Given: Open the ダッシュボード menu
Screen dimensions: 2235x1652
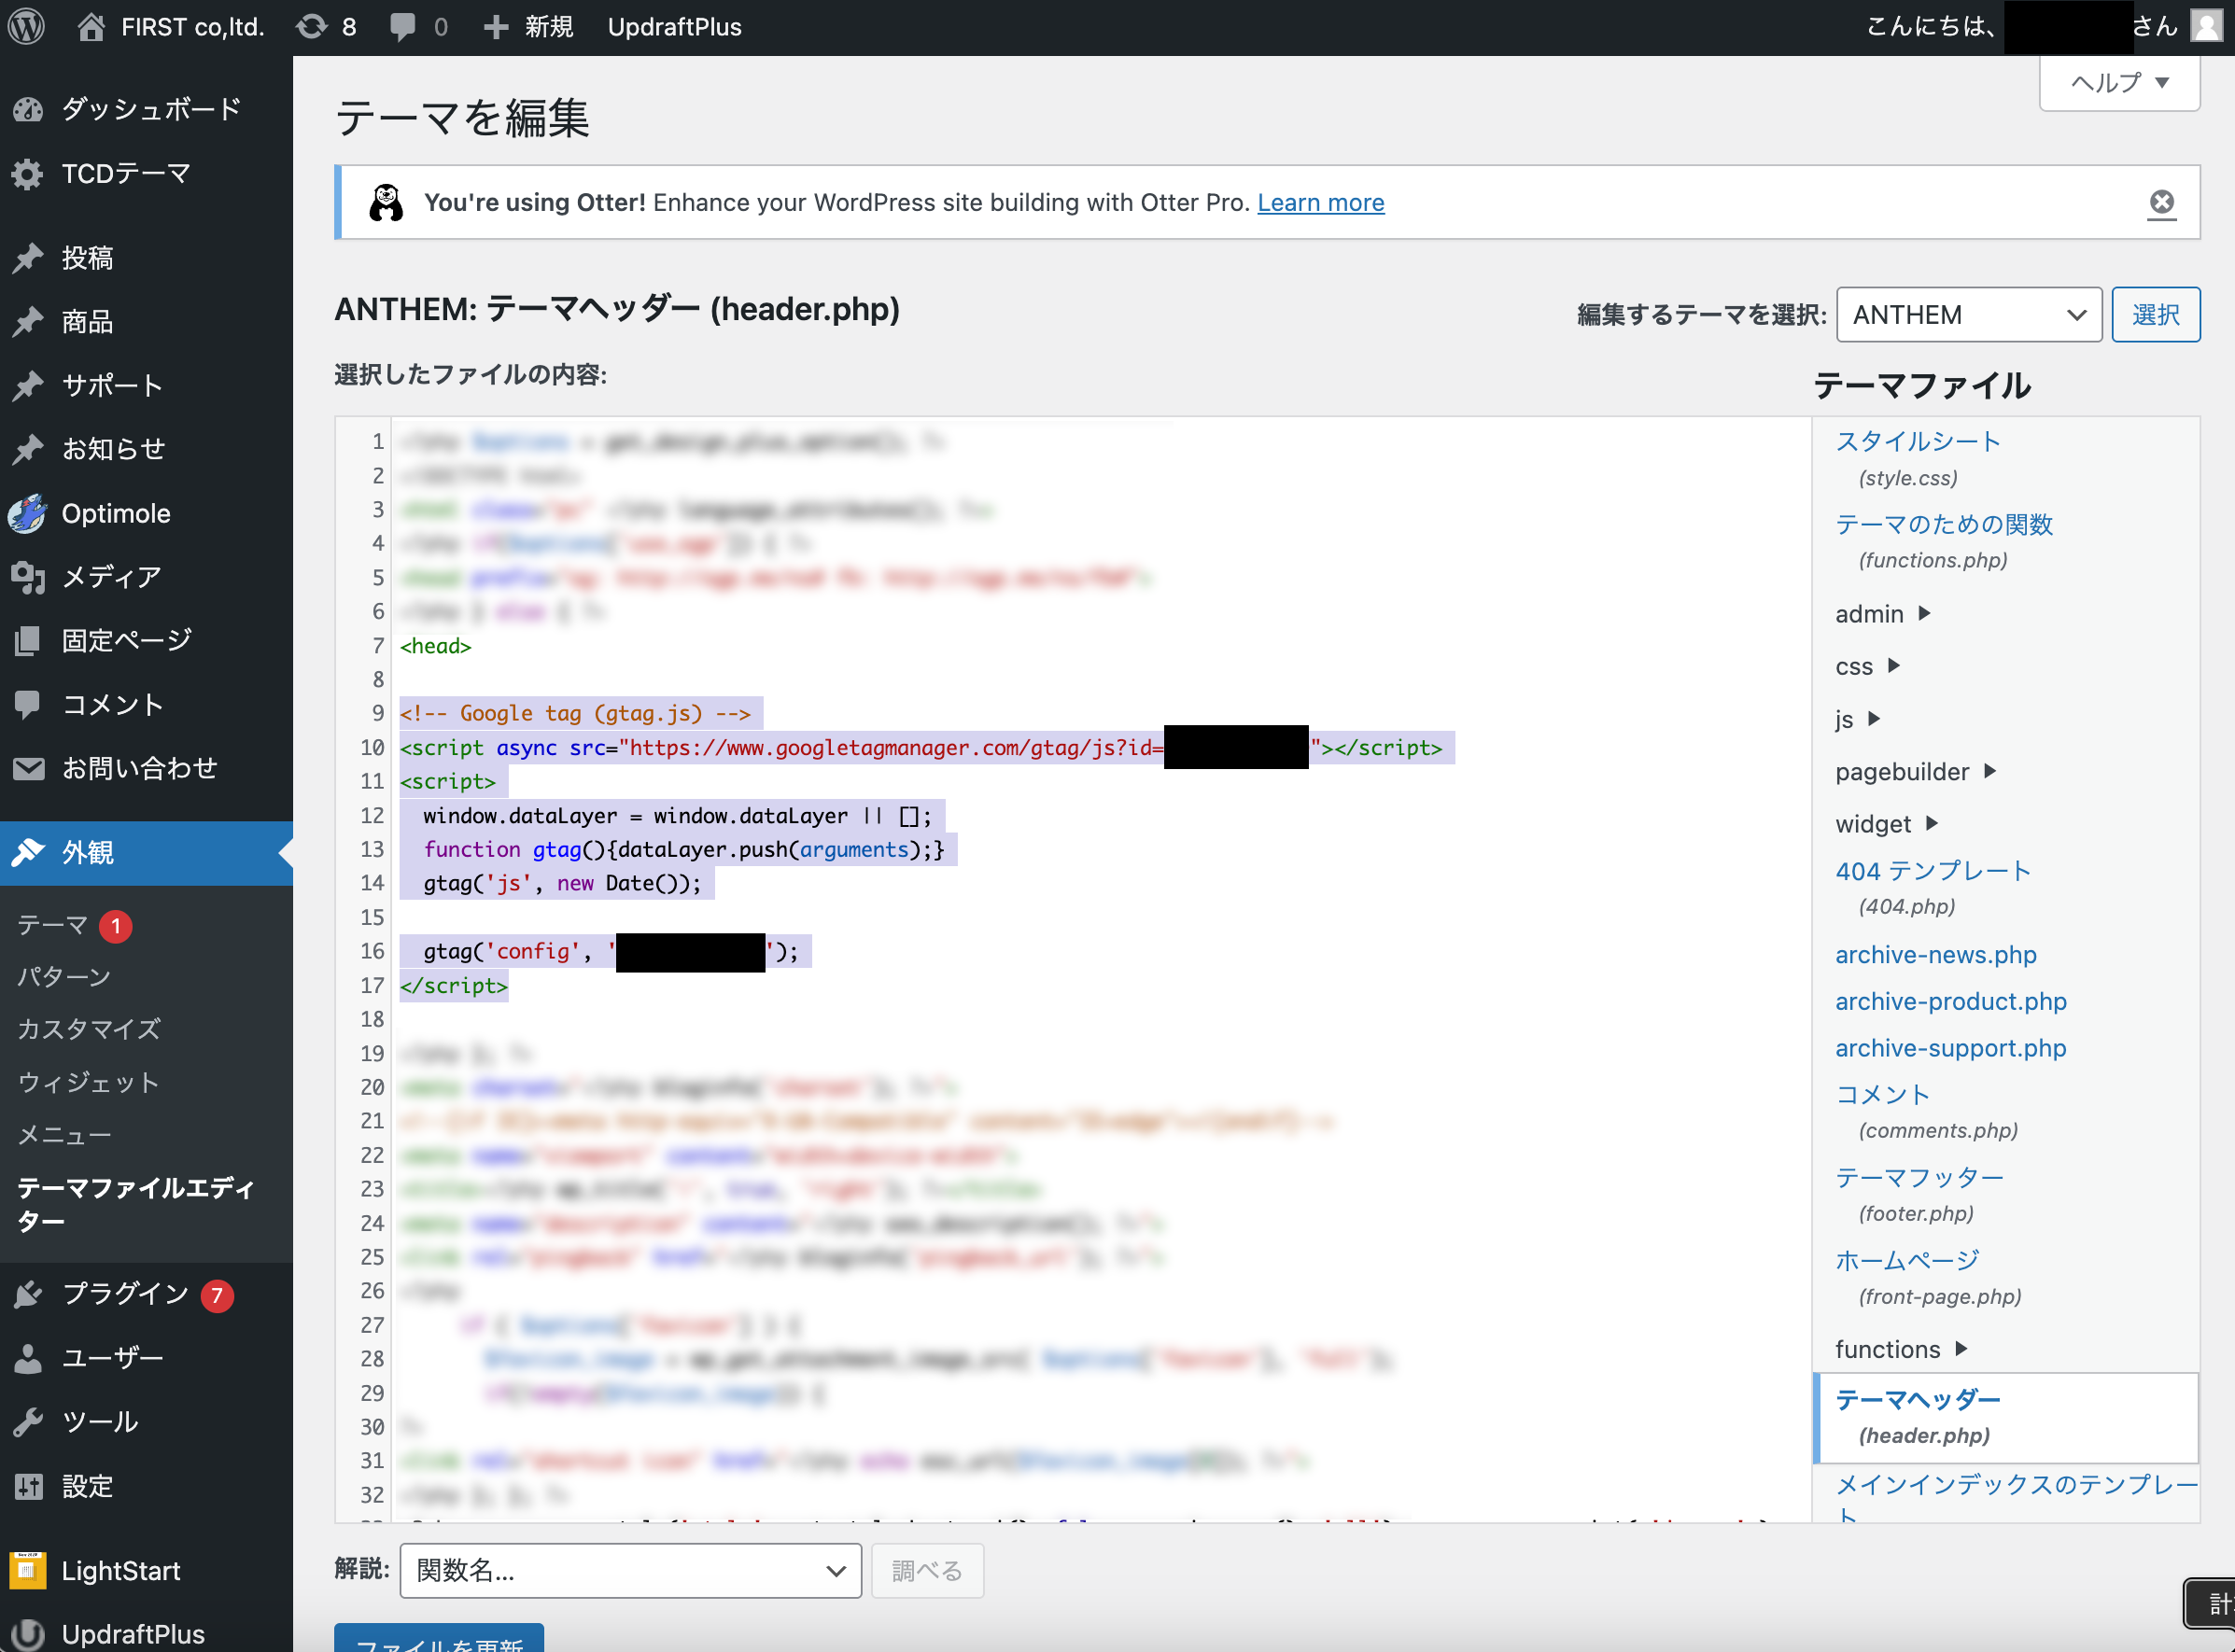Looking at the screenshot, I should 146,109.
